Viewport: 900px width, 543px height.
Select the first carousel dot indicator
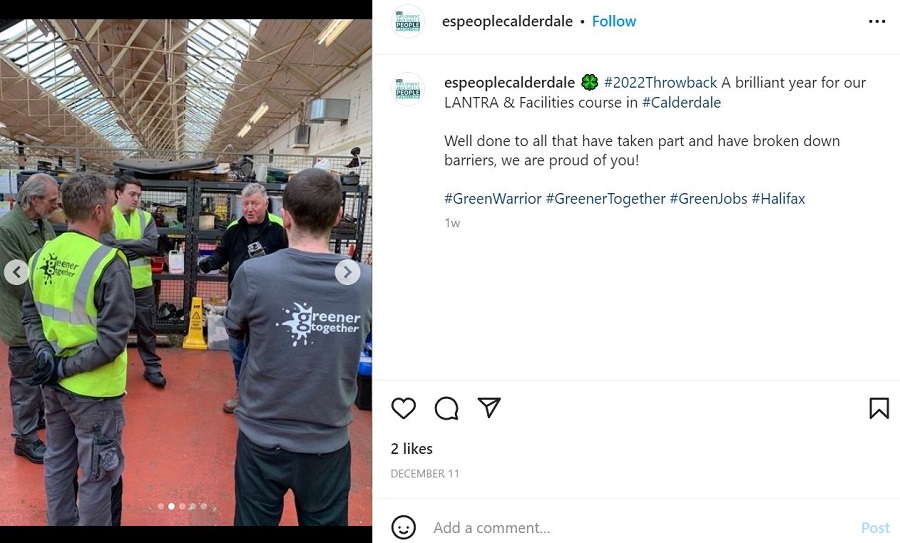pyautogui.click(x=161, y=506)
